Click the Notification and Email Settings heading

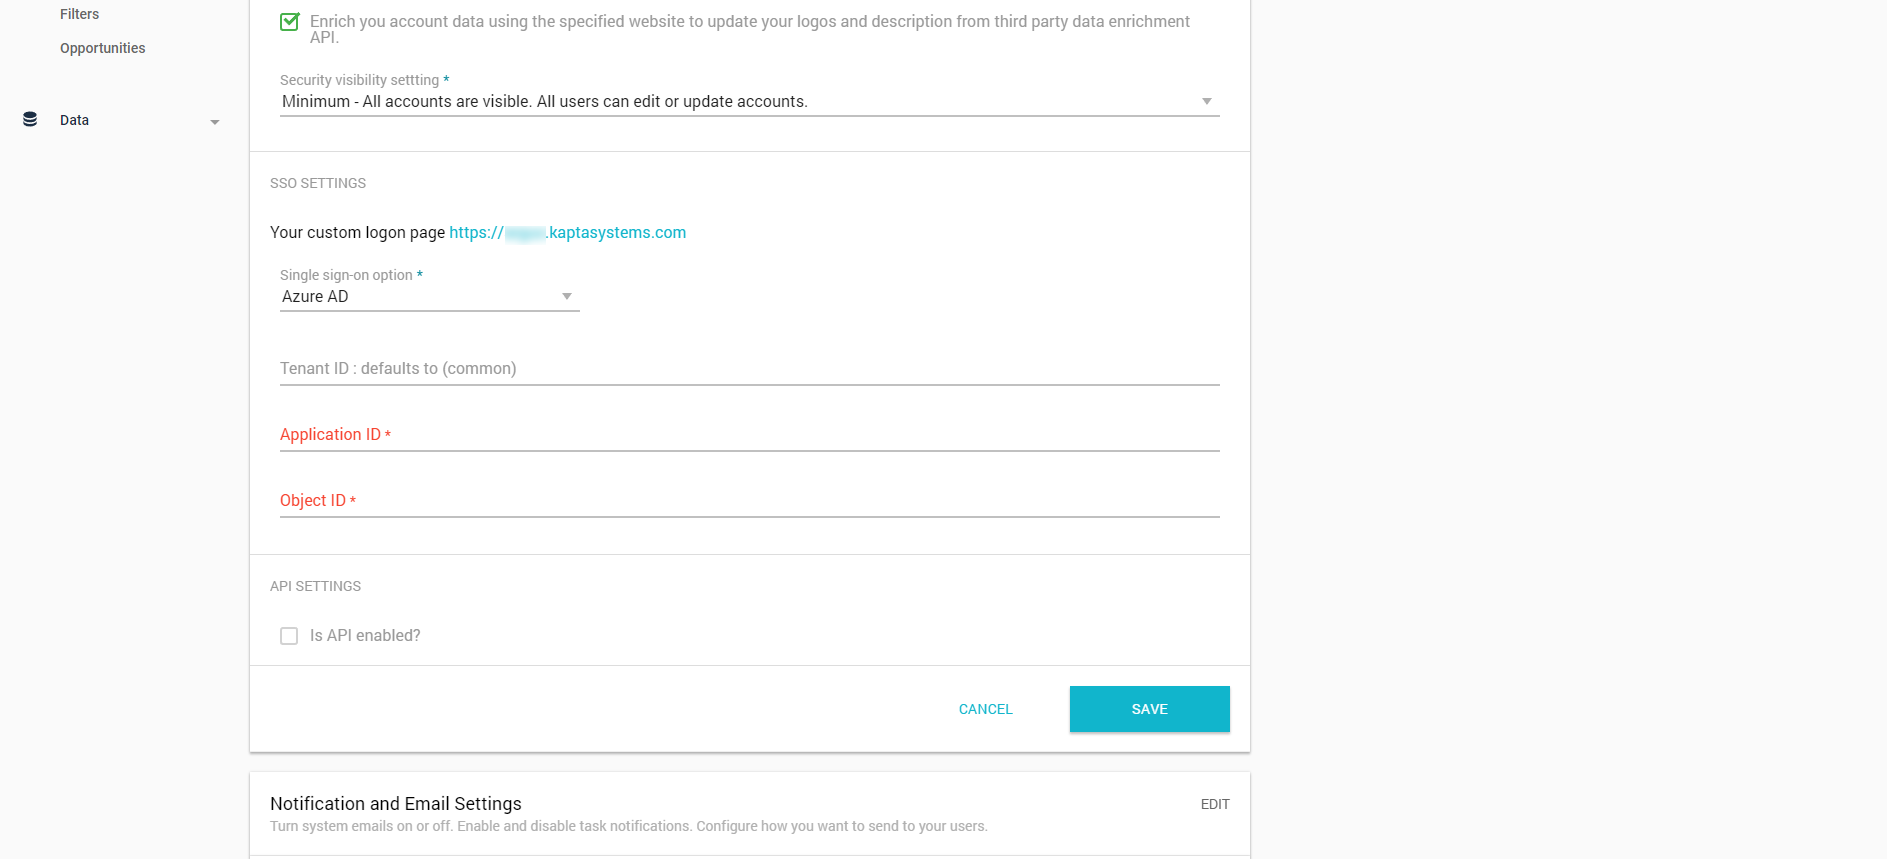click(x=396, y=803)
